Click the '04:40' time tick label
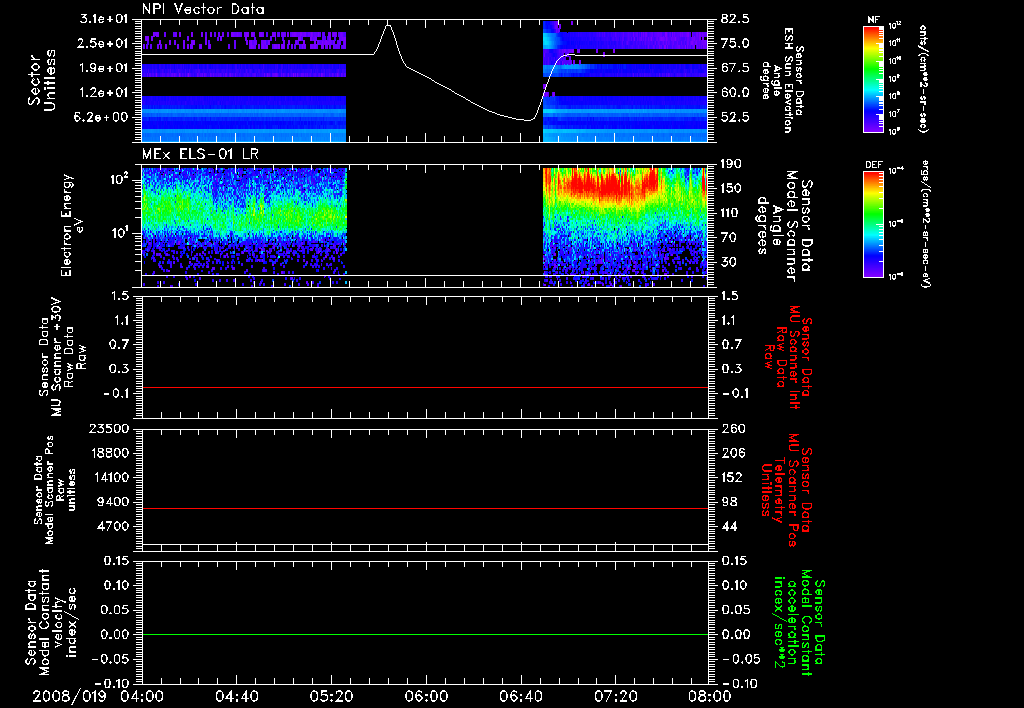1024x708 pixels. pos(237,696)
